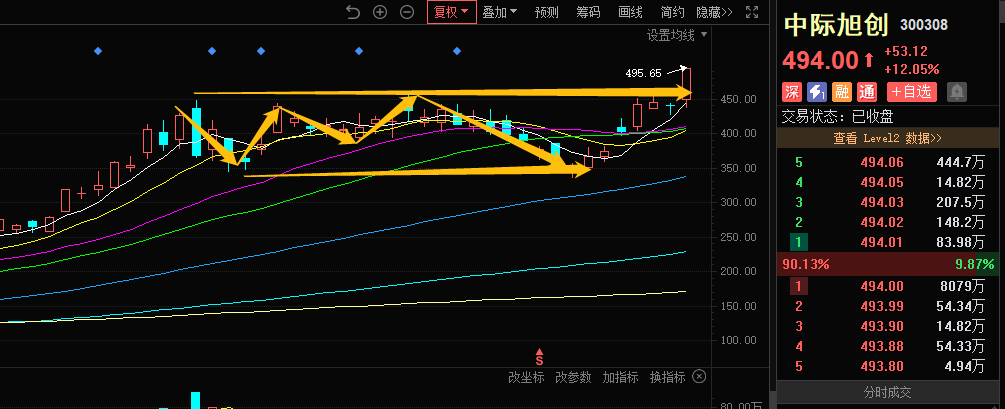Switch to 简约 mode
This screenshot has width=1005, height=409.
tap(672, 12)
